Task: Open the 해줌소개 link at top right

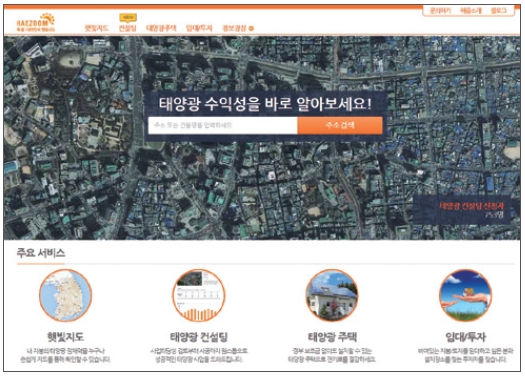Action: (470, 11)
